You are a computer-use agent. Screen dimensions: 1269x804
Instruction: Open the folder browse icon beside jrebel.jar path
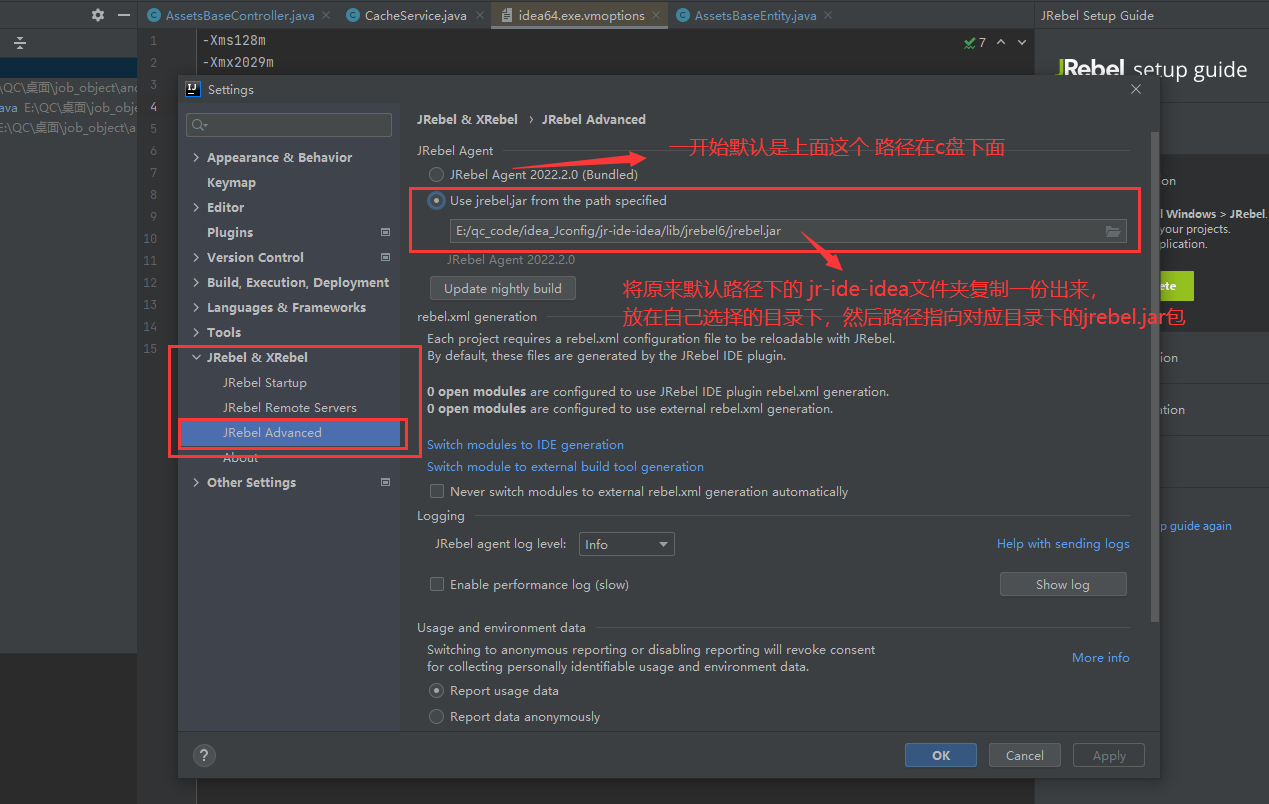click(x=1113, y=231)
